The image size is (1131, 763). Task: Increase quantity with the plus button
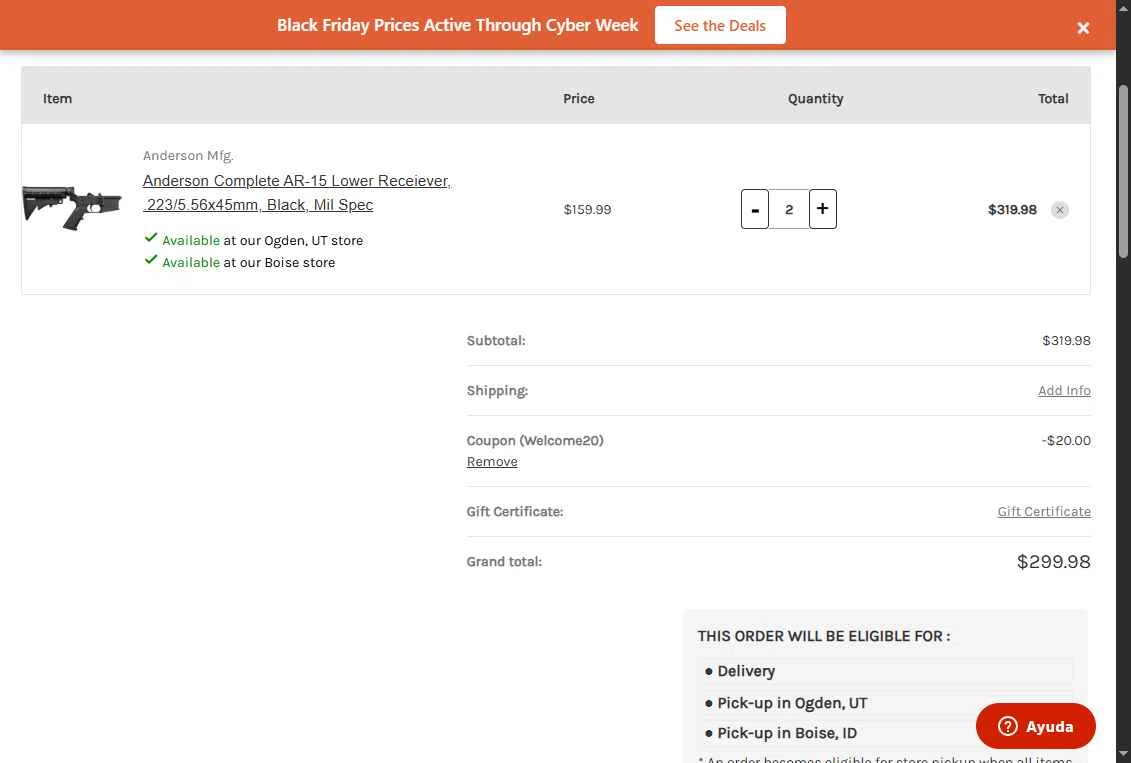822,209
